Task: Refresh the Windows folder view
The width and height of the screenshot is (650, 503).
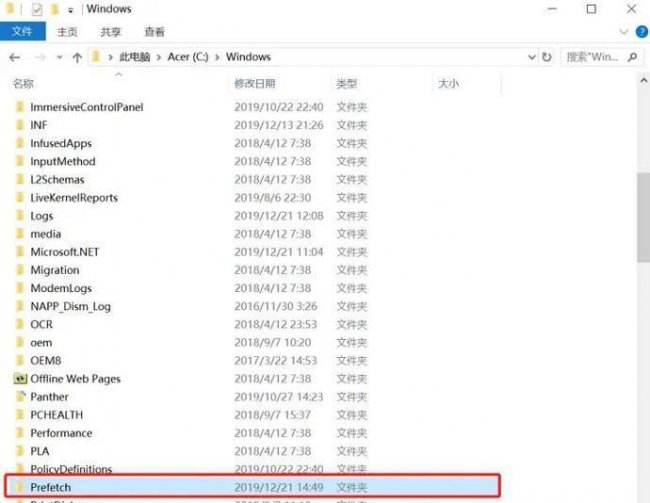Action: pyautogui.click(x=547, y=57)
